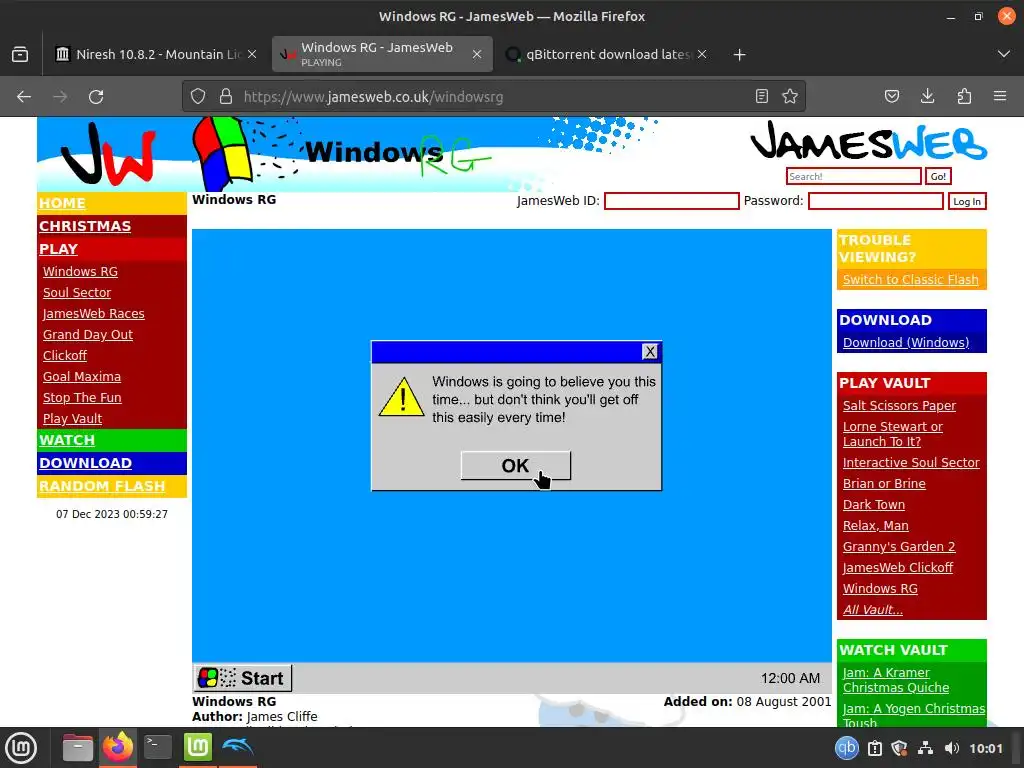Open the Firefox View icon in the tab bar
1024x768 pixels.
pos(20,54)
